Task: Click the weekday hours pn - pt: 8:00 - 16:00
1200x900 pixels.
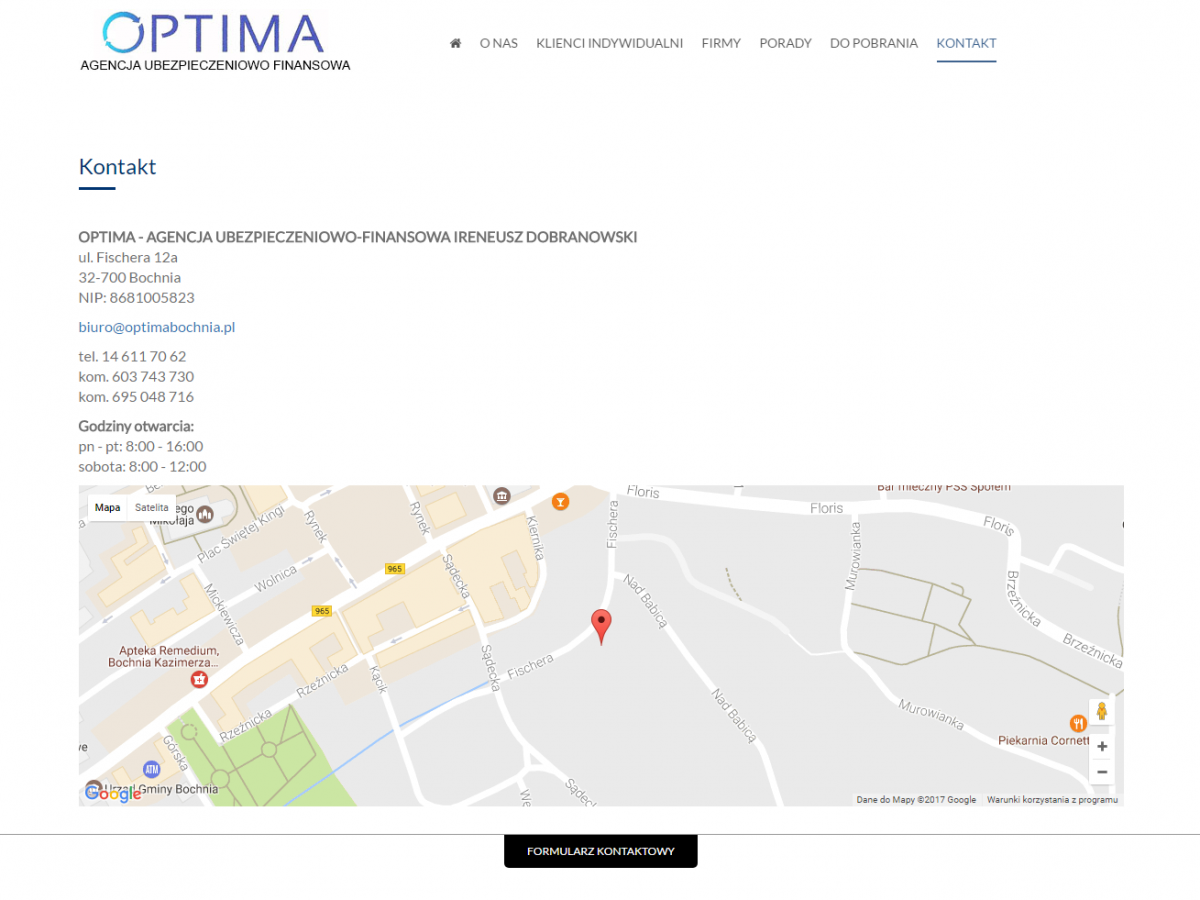Action: tap(141, 446)
